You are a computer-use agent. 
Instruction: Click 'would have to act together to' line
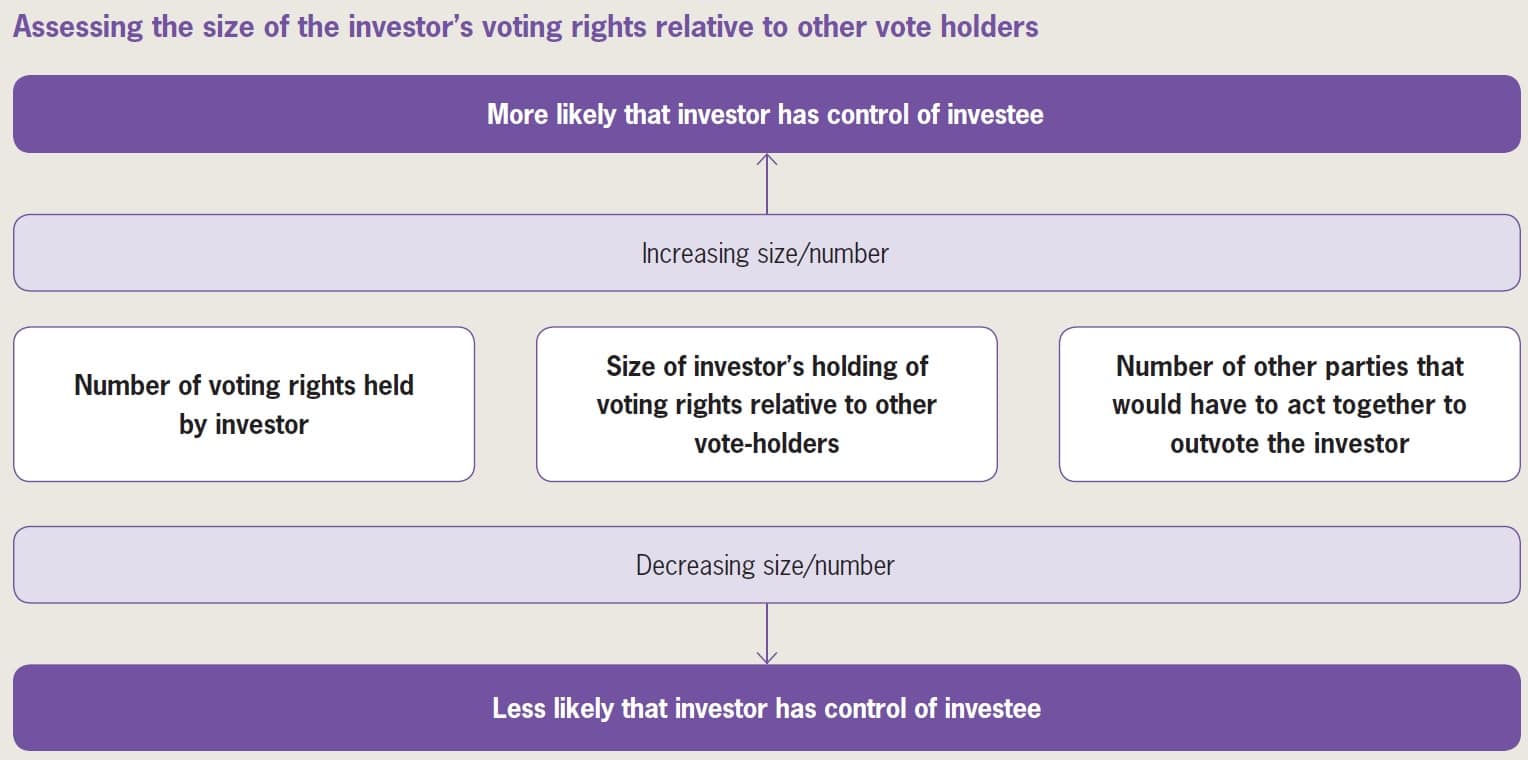click(x=1289, y=405)
